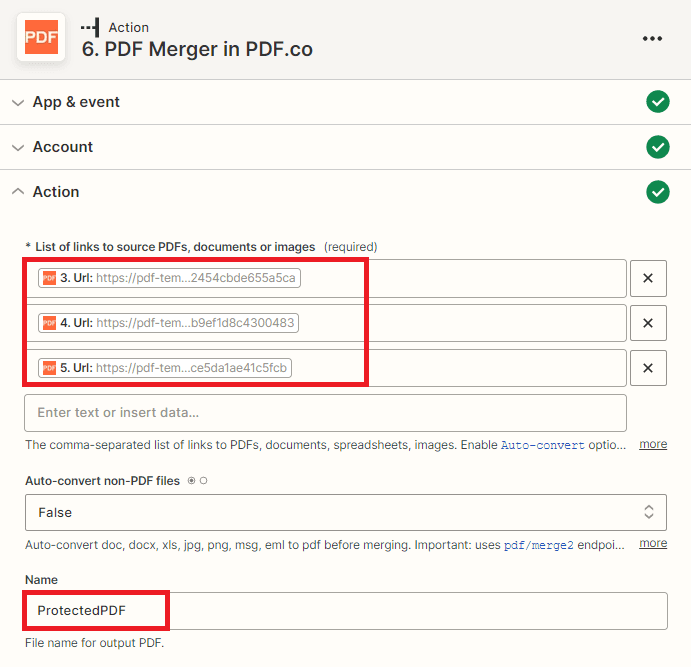Click the 3. Url mapped data pill
The image size is (691, 667).
(x=169, y=278)
